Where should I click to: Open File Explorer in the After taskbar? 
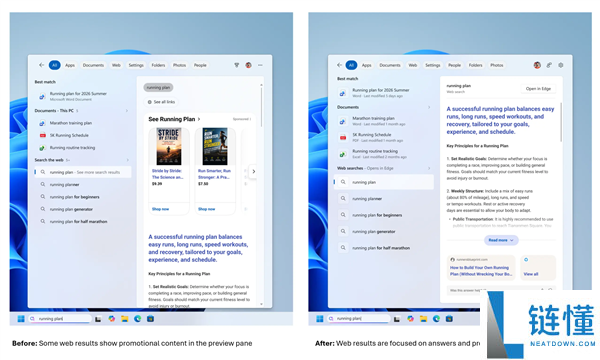pyautogui.click(x=424, y=319)
